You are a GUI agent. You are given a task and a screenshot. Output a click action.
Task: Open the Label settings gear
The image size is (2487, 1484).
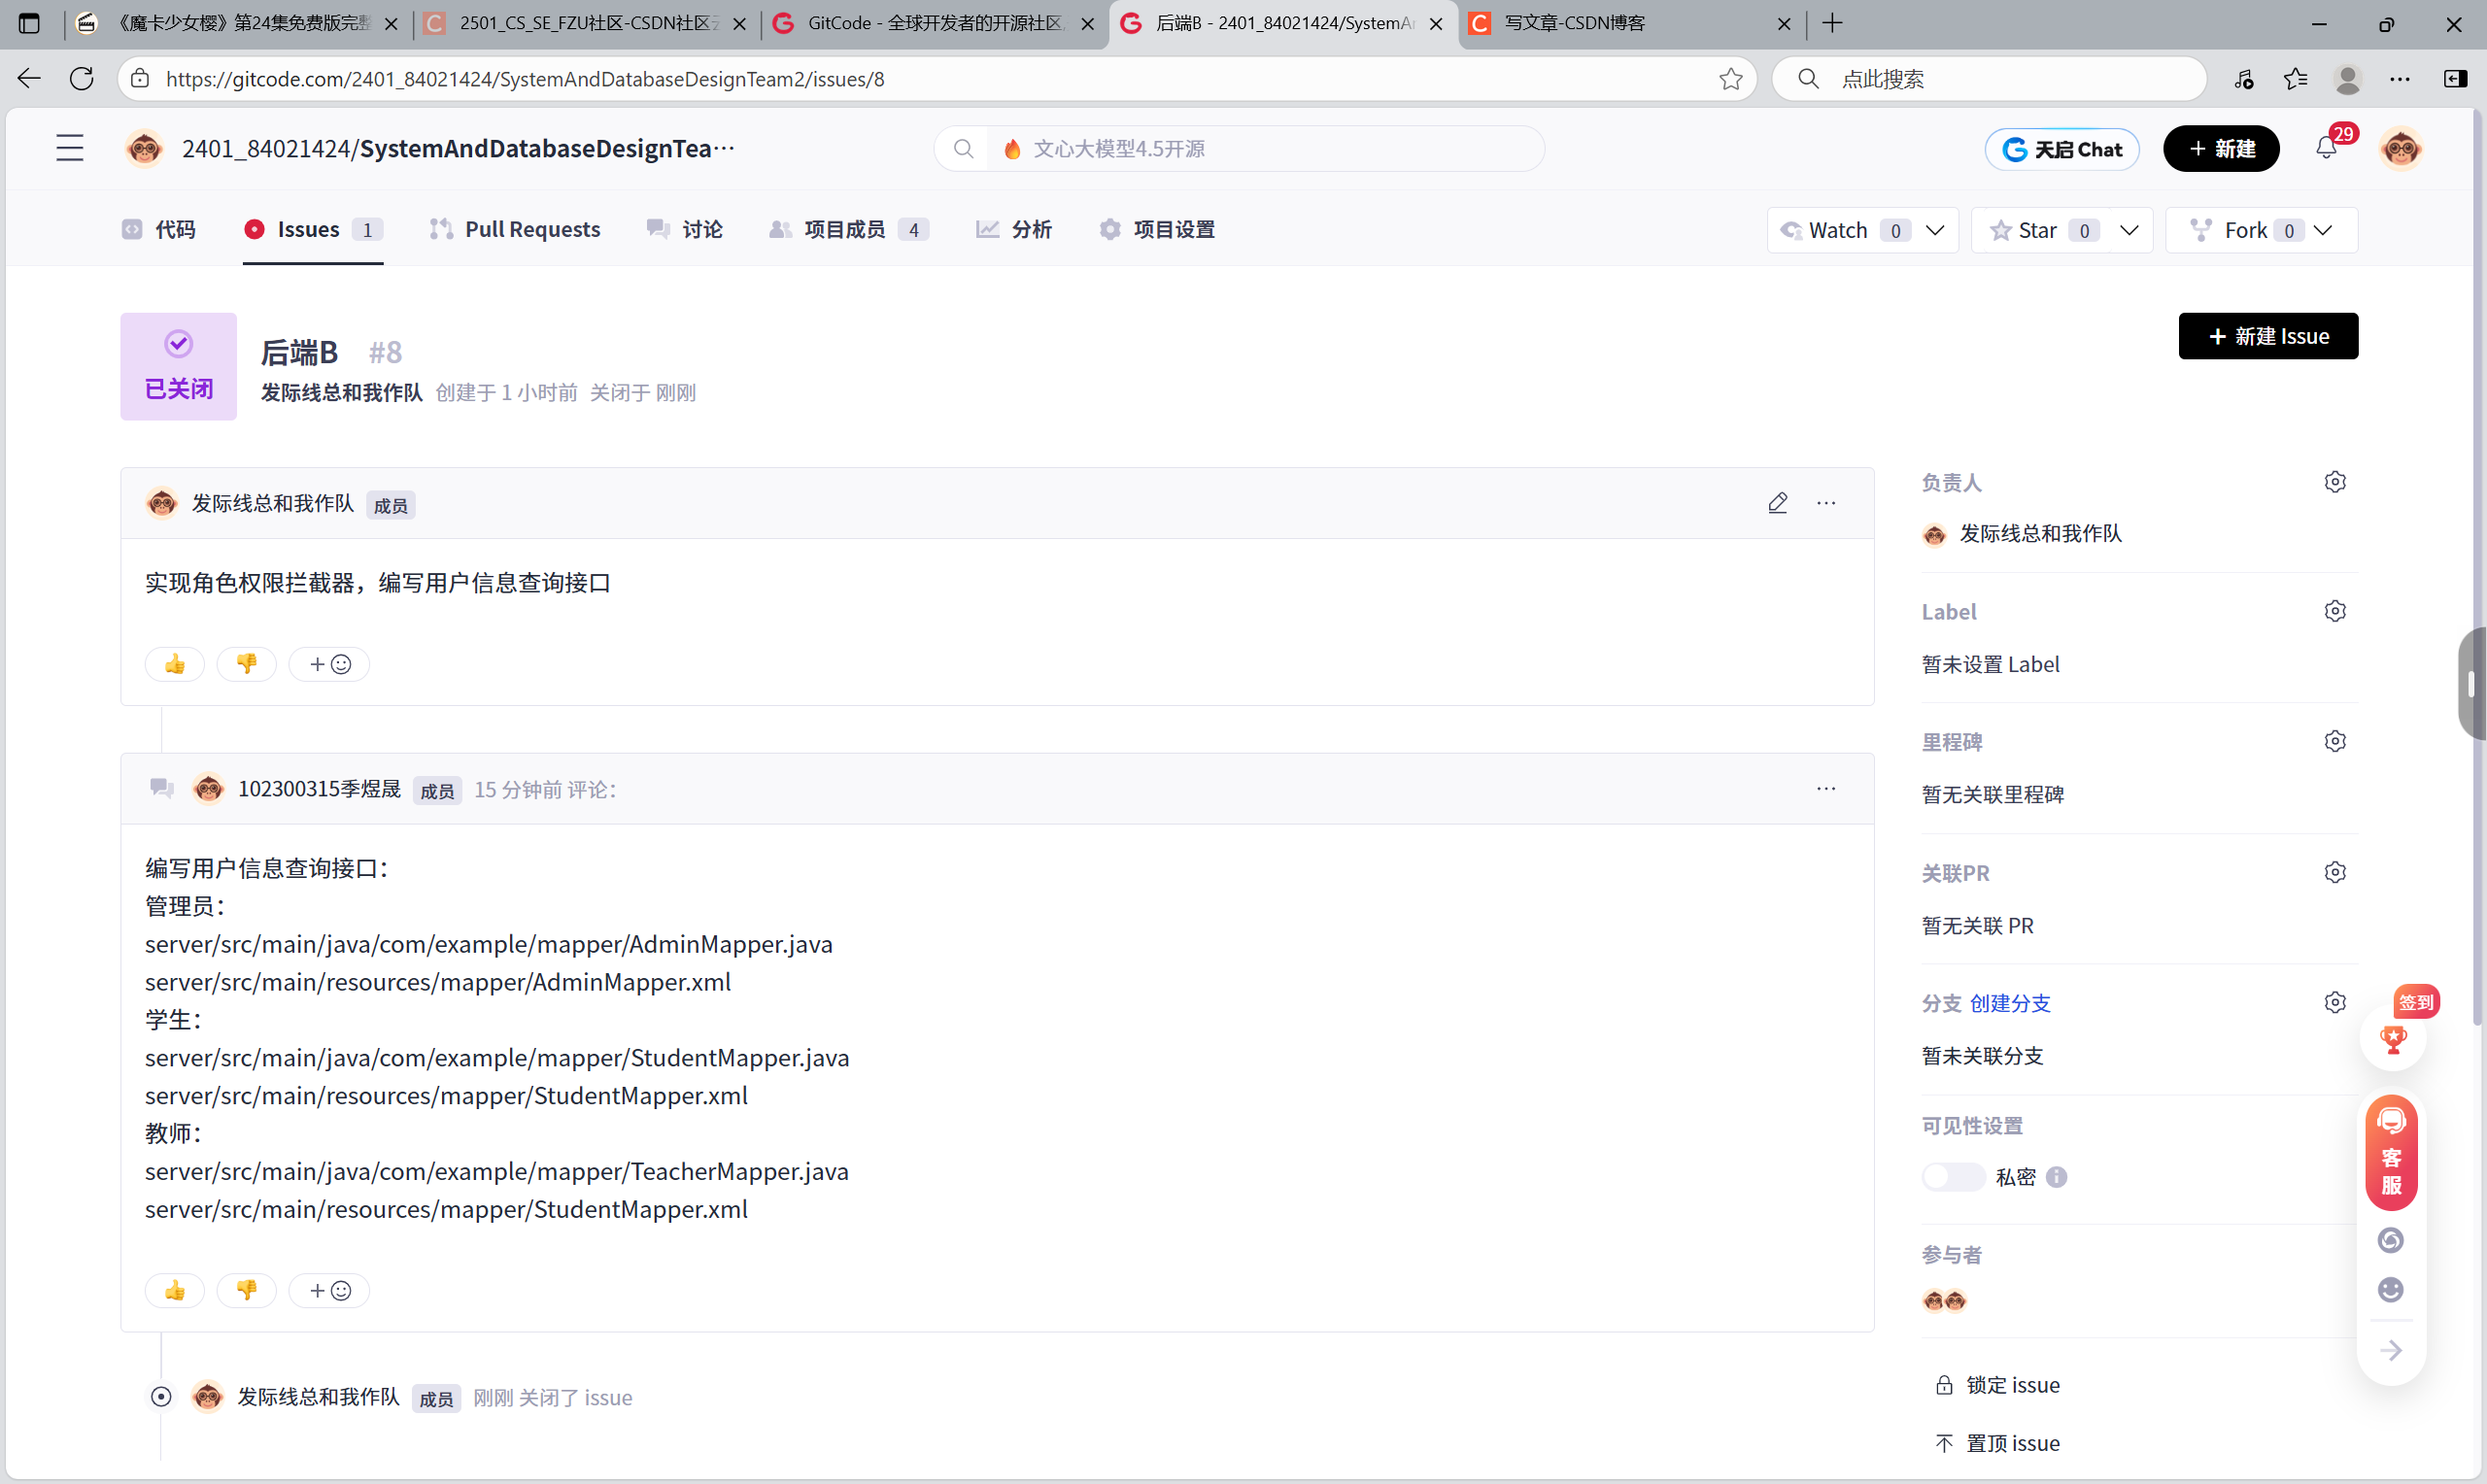pyautogui.click(x=2335, y=611)
